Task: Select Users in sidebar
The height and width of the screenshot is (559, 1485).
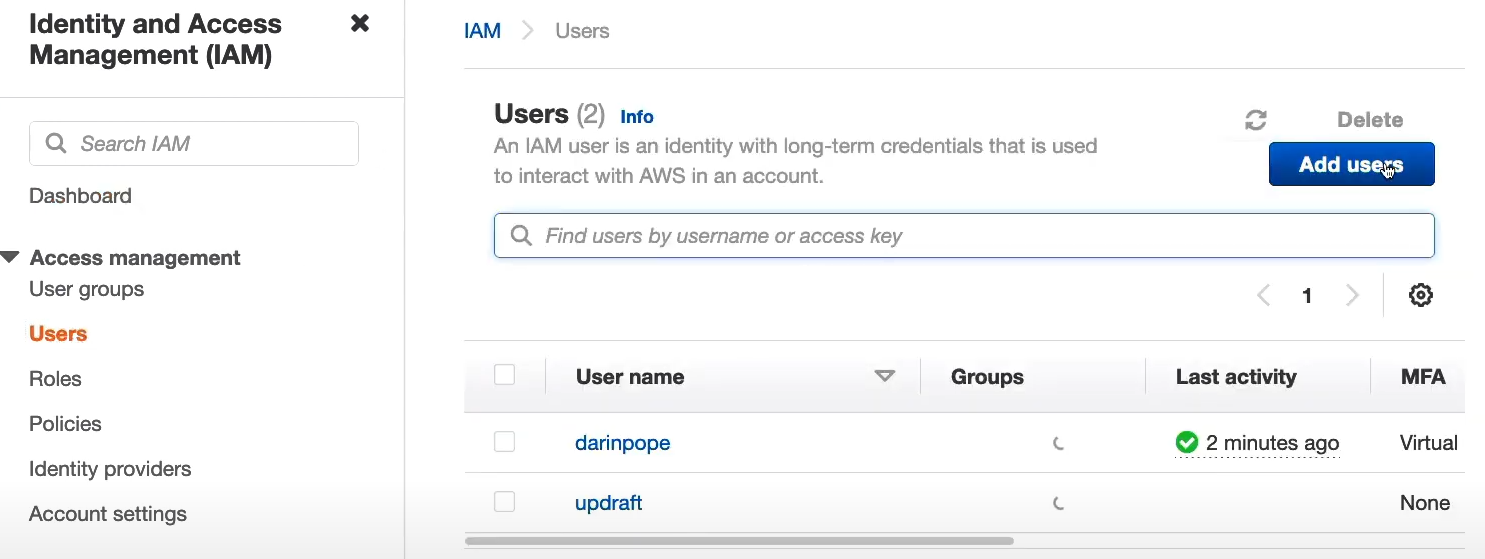Action: click(58, 334)
